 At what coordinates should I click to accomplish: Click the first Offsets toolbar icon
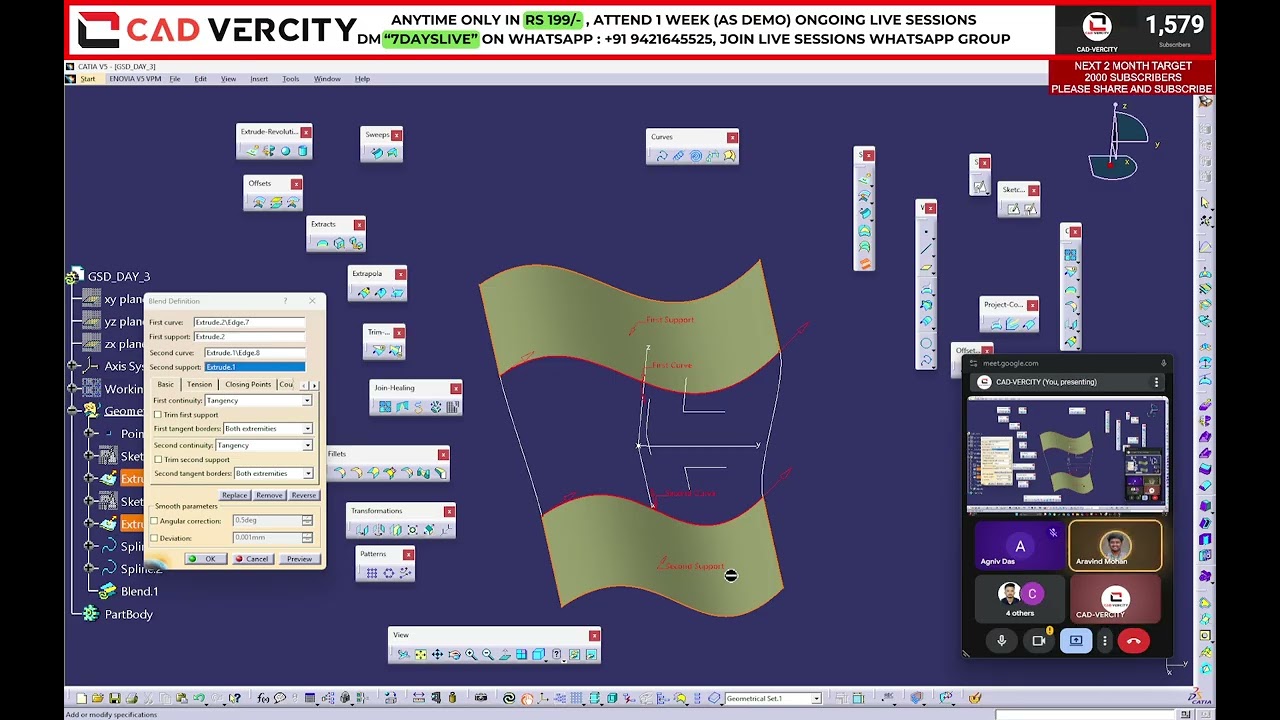point(259,202)
